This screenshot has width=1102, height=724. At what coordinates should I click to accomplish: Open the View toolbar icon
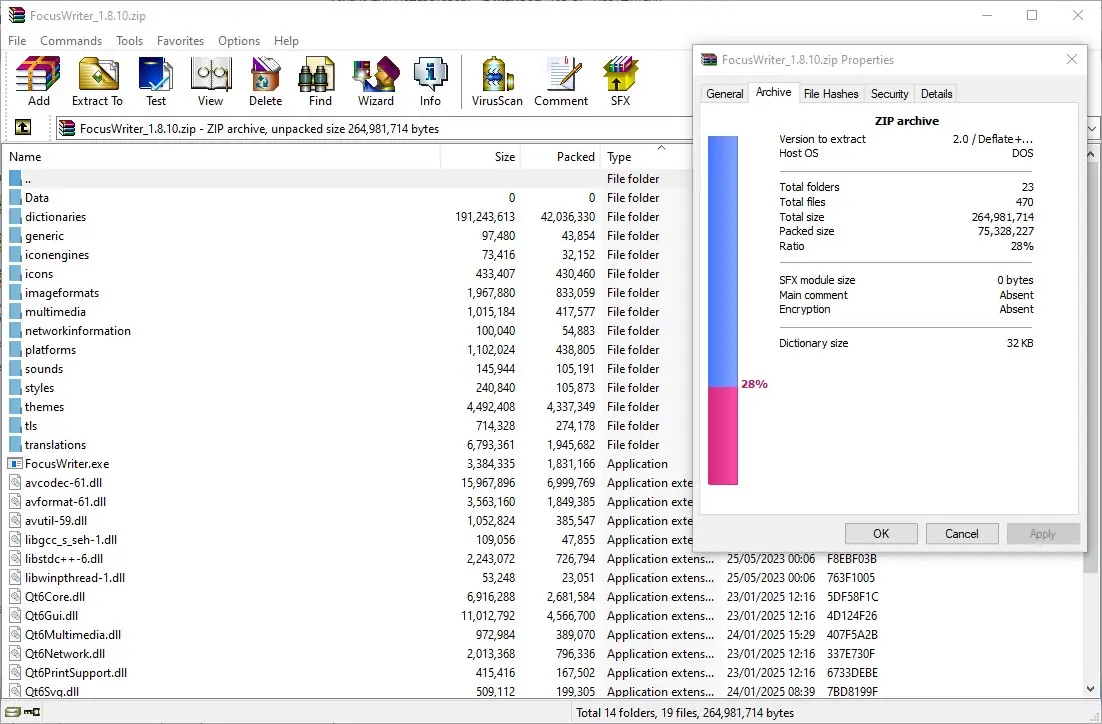coord(210,82)
